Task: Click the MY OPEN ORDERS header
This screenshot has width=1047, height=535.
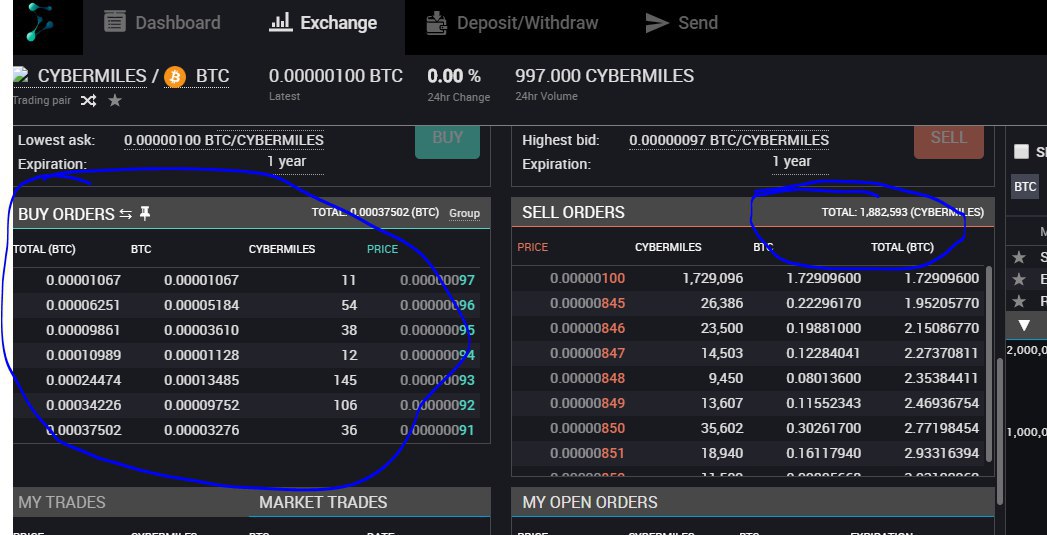Action: point(590,502)
